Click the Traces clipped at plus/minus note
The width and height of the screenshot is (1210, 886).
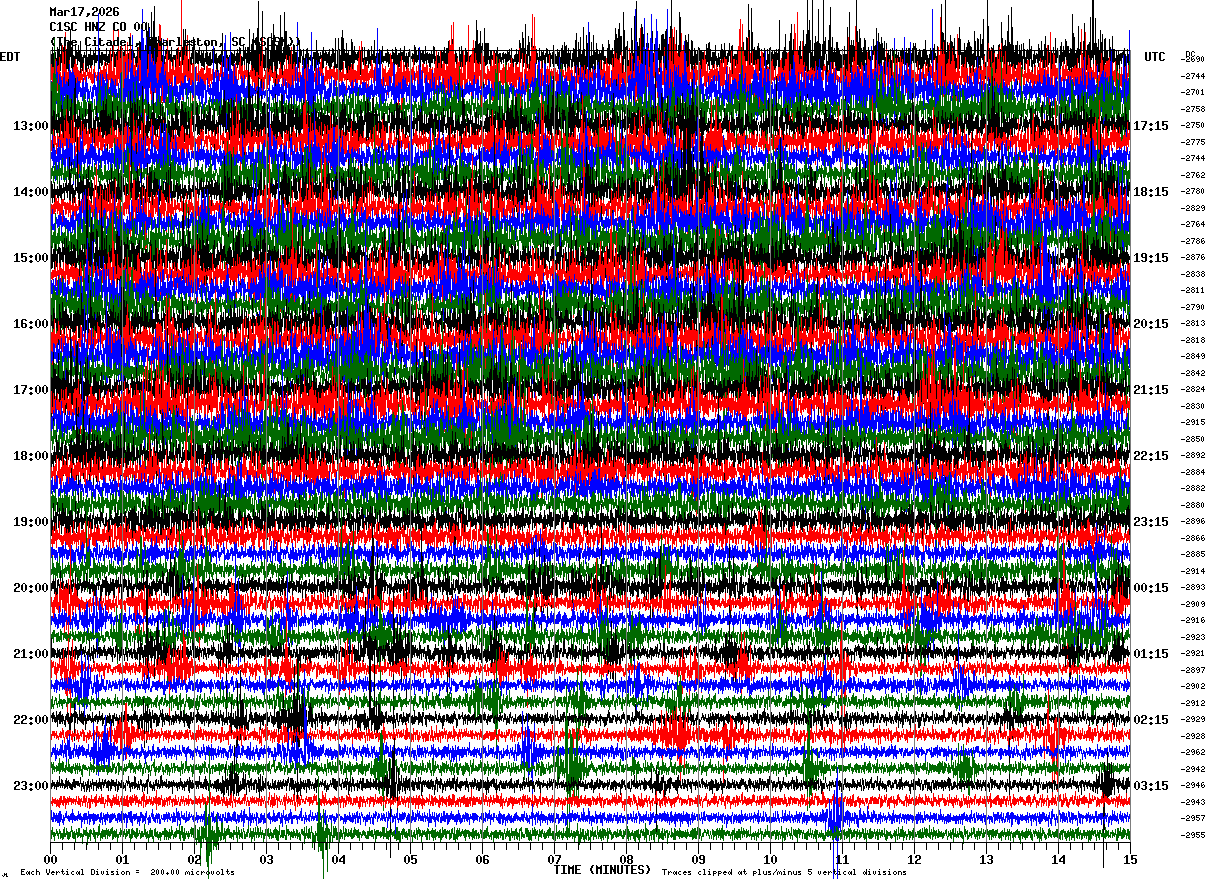click(784, 873)
